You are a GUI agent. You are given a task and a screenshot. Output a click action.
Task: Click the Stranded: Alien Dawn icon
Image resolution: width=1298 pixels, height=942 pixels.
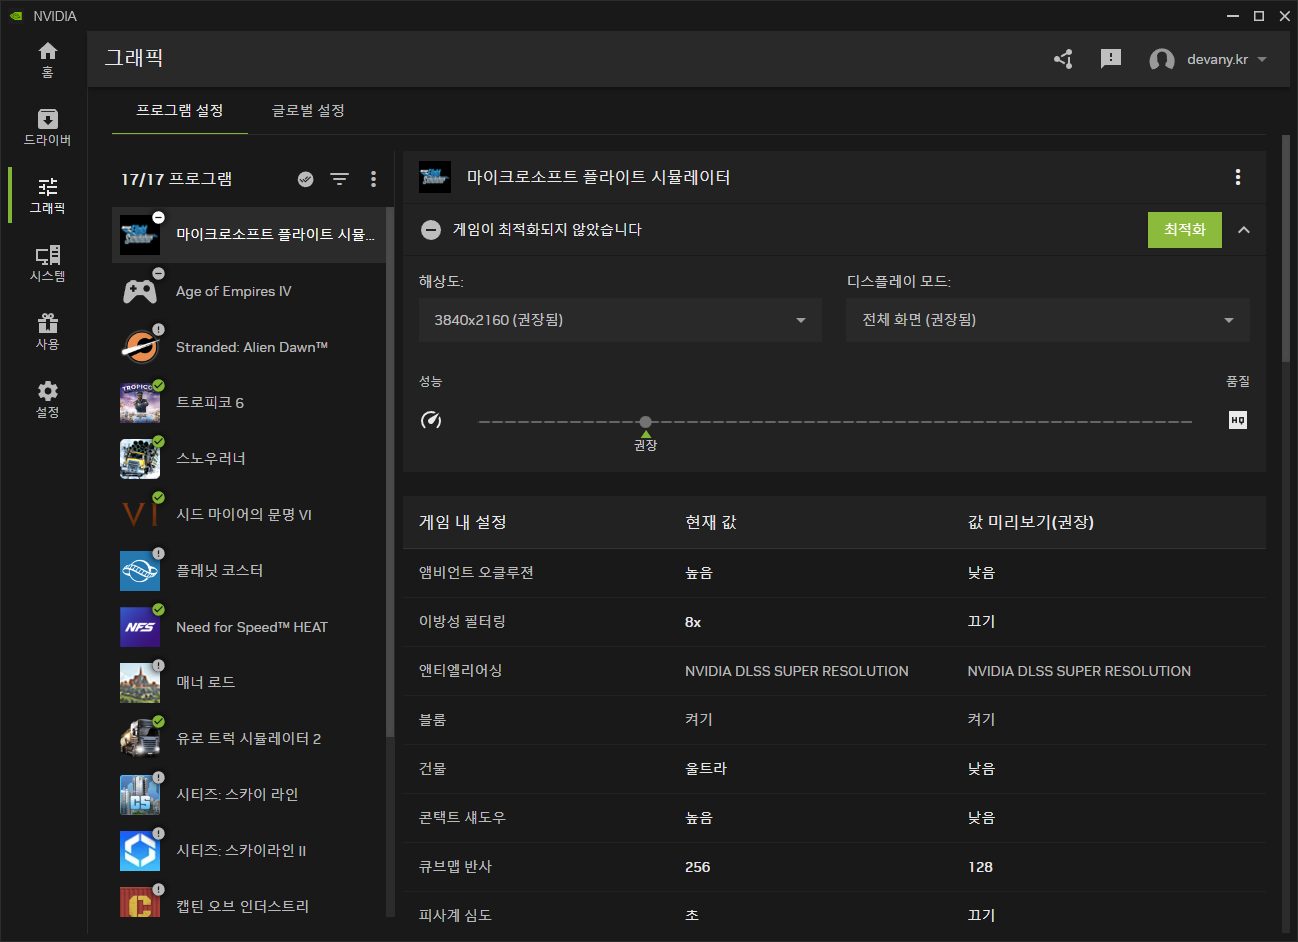140,347
